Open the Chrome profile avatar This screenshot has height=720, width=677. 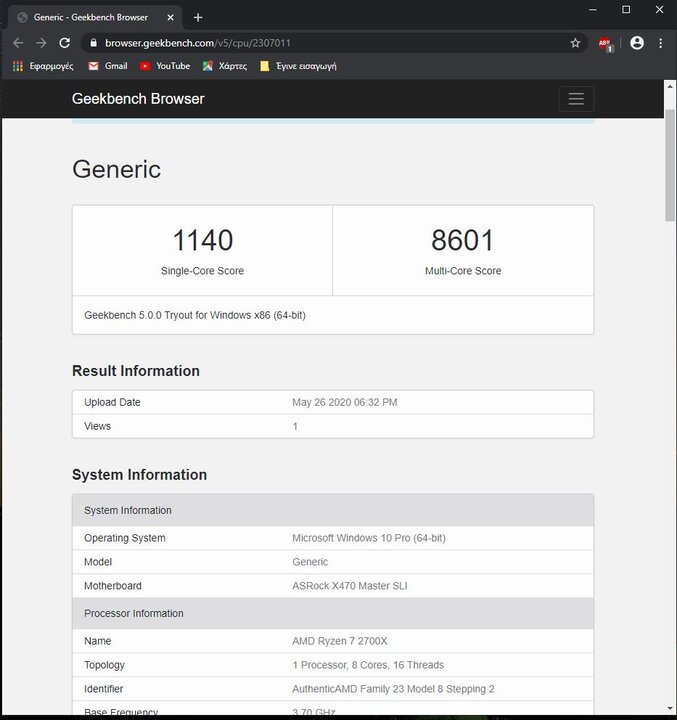[x=637, y=43]
